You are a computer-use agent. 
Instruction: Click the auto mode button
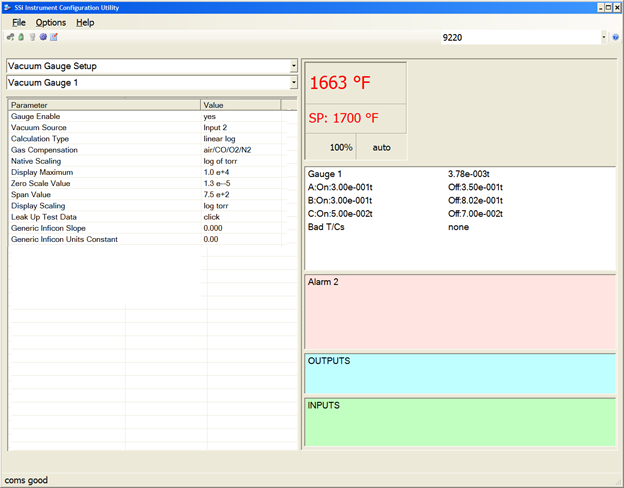(x=381, y=147)
